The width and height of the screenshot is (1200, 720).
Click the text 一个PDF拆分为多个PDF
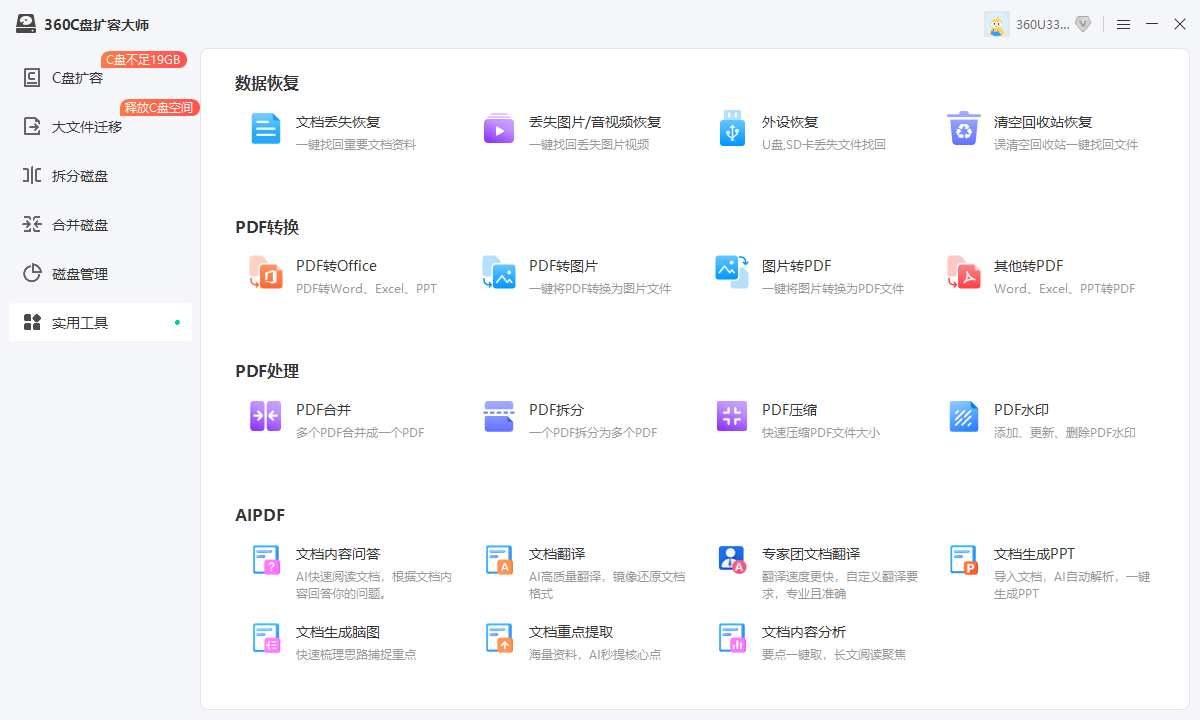tap(593, 433)
